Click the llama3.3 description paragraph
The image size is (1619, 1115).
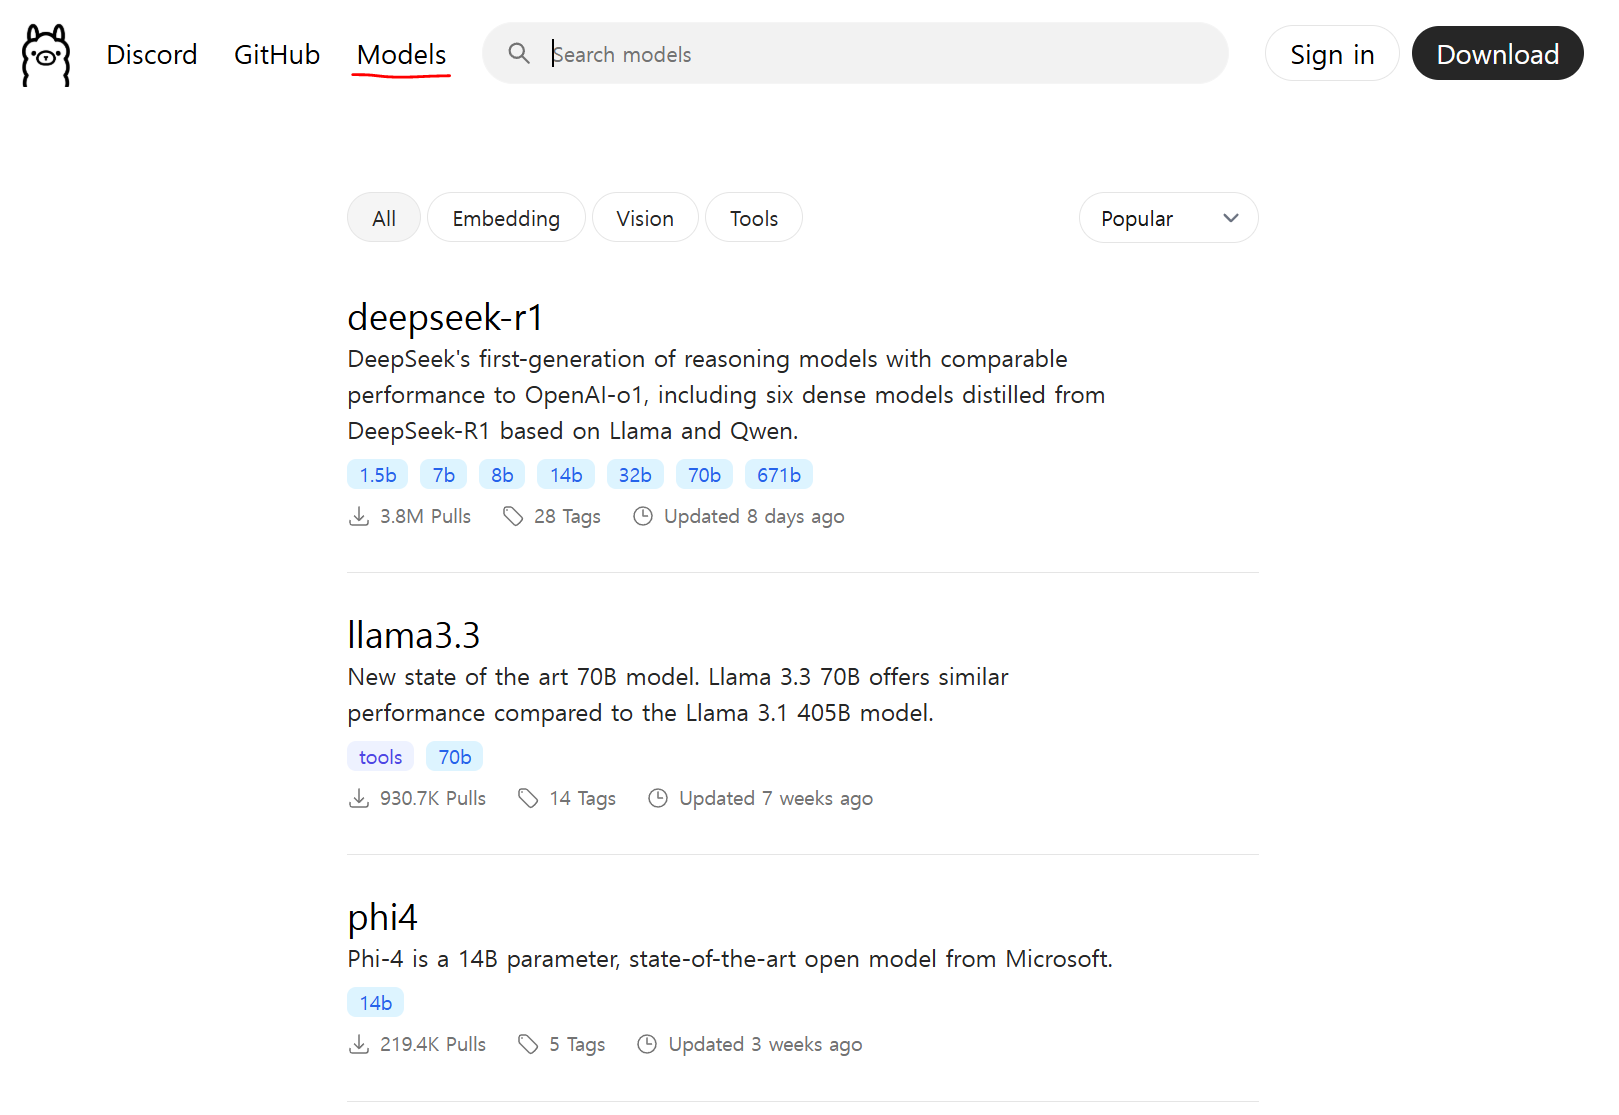pos(678,695)
